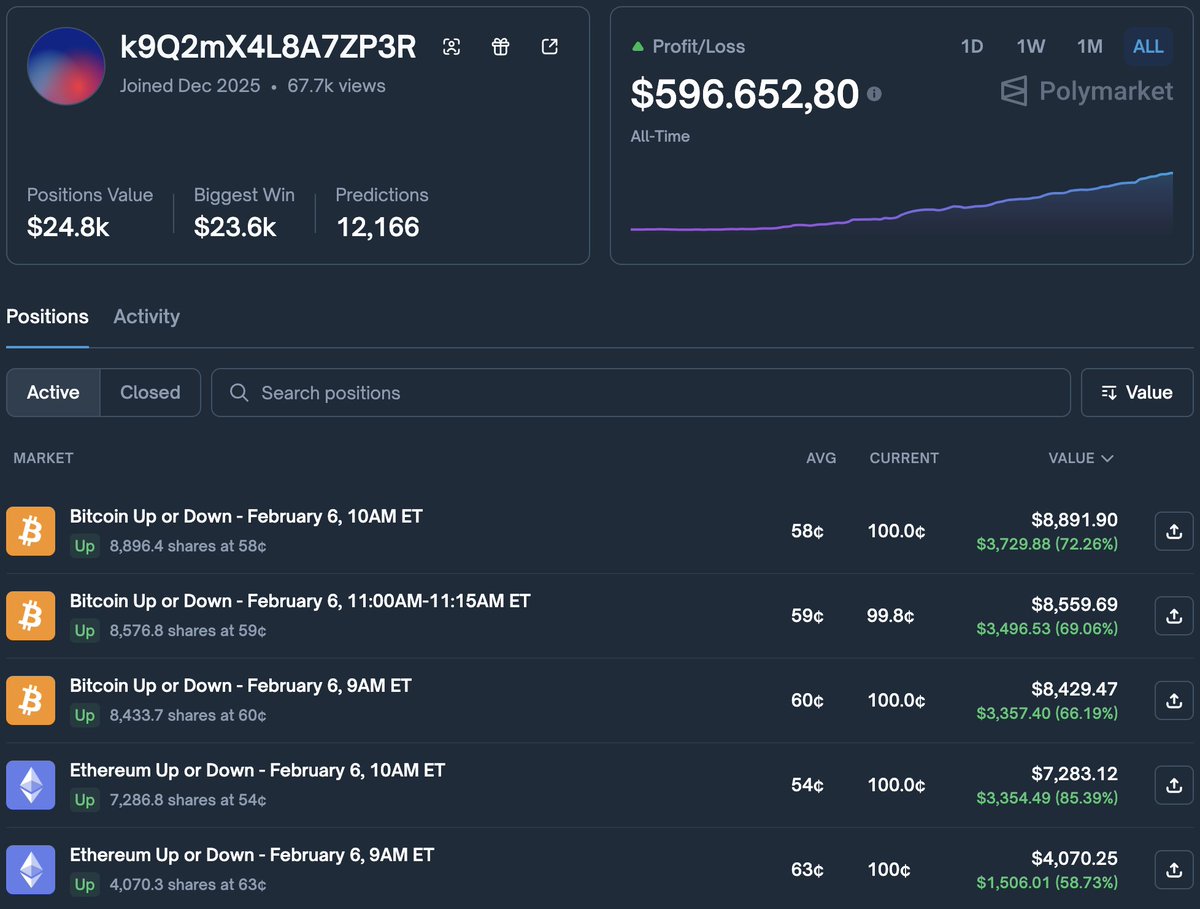The image size is (1200, 909).
Task: Click Bitcoin logo of the 9AM ET market
Action: 31,701
